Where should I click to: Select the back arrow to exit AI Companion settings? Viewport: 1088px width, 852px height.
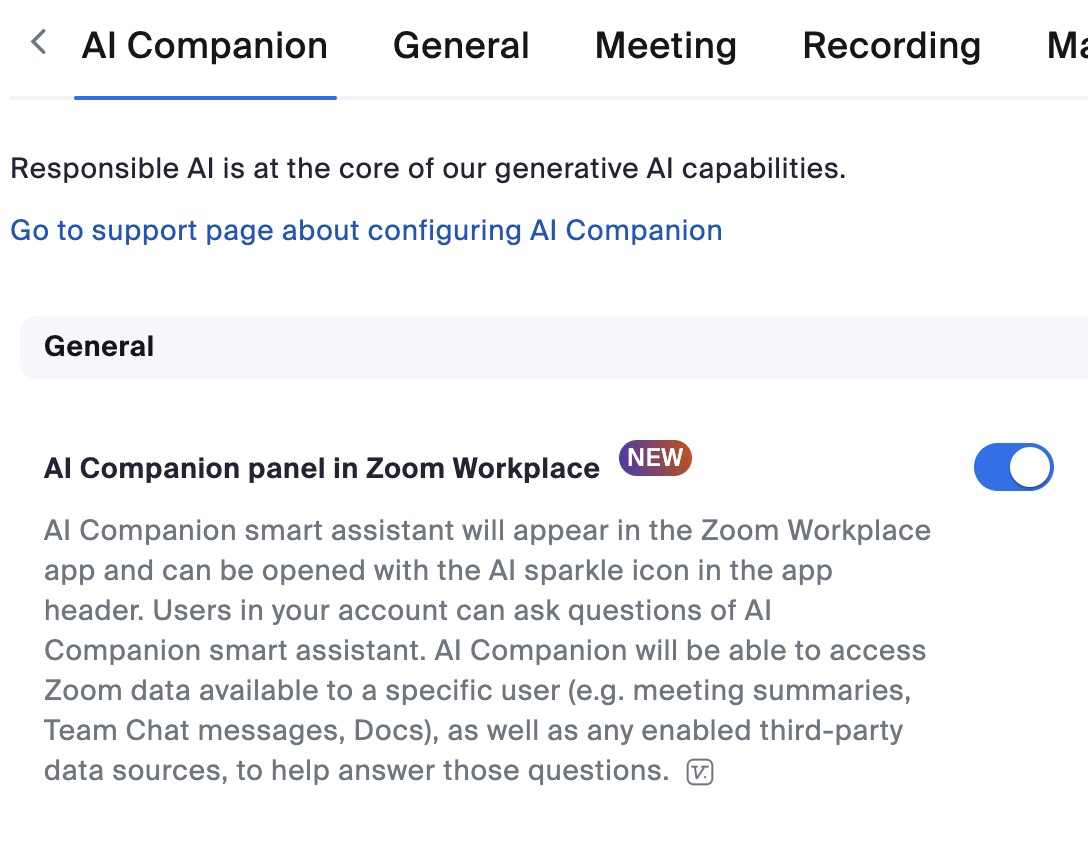tap(36, 43)
